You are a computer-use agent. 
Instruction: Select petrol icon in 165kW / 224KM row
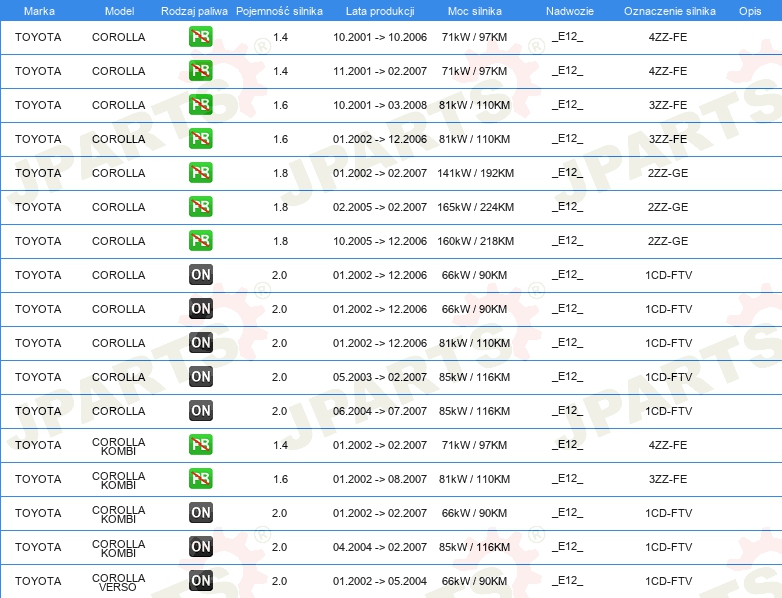tap(200, 206)
